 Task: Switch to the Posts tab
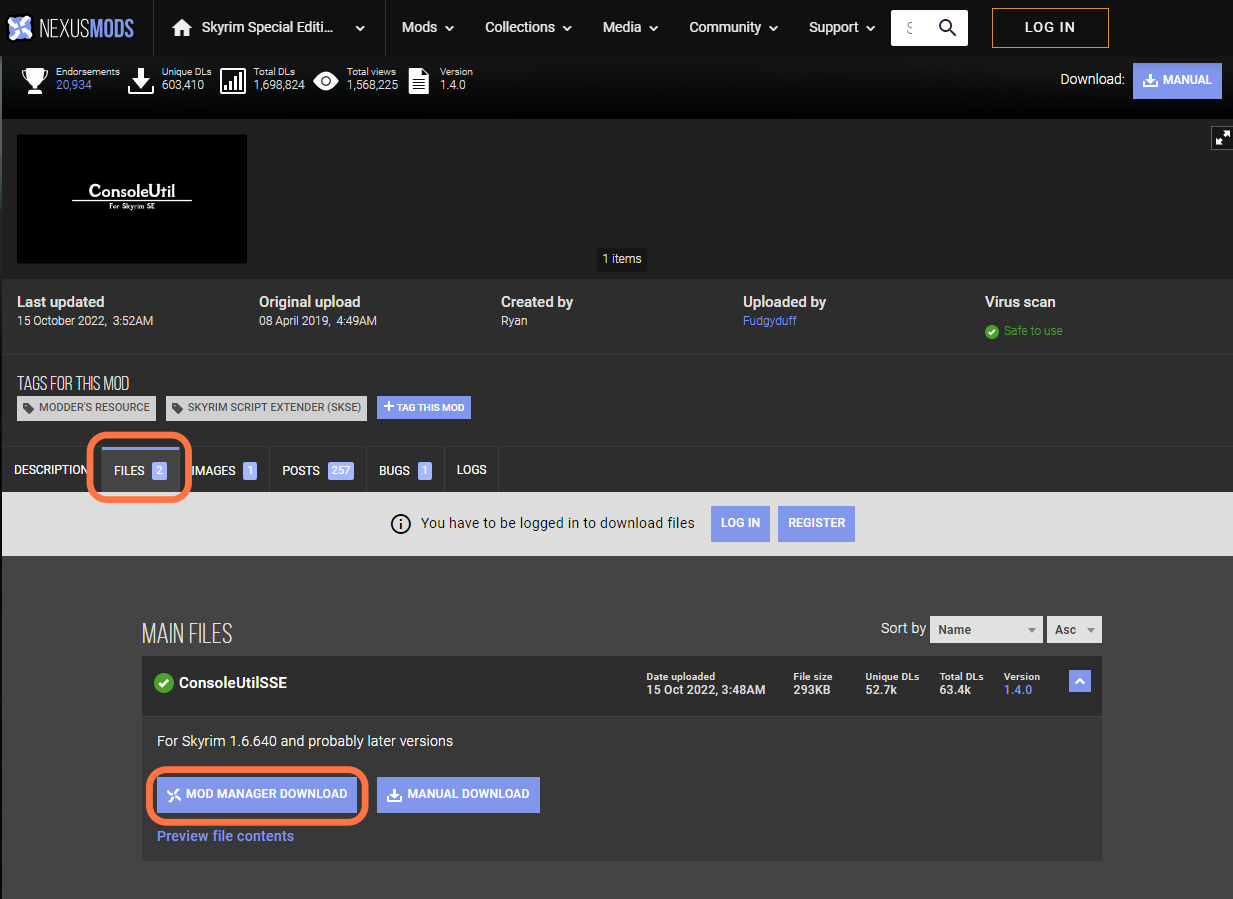318,470
